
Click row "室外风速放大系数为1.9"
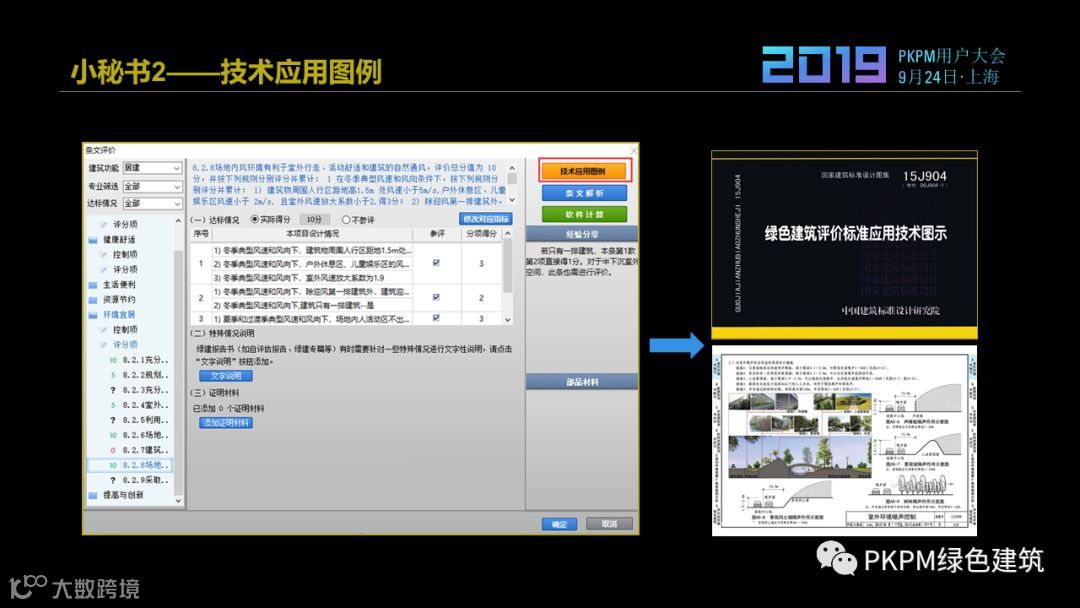312,277
